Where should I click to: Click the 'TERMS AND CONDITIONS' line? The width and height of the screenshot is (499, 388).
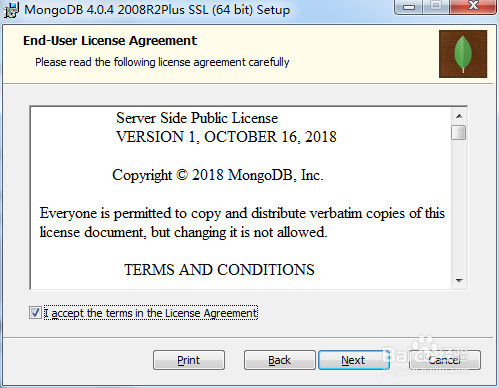pyautogui.click(x=219, y=270)
